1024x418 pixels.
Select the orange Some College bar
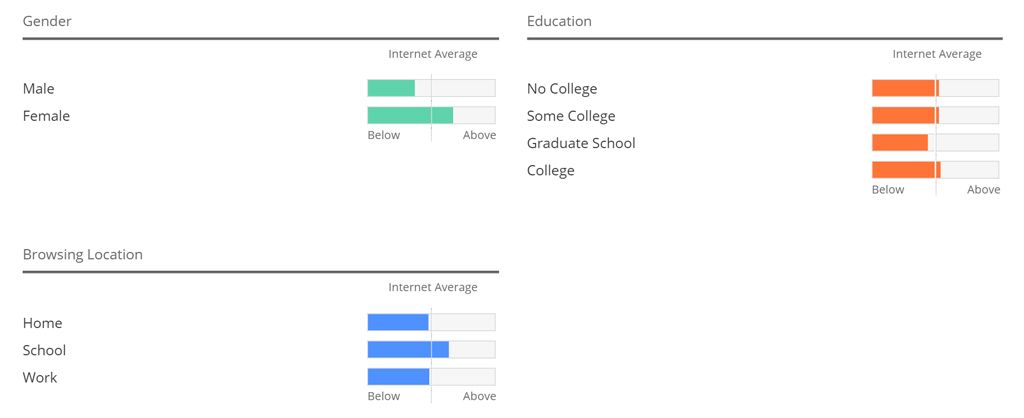point(905,116)
